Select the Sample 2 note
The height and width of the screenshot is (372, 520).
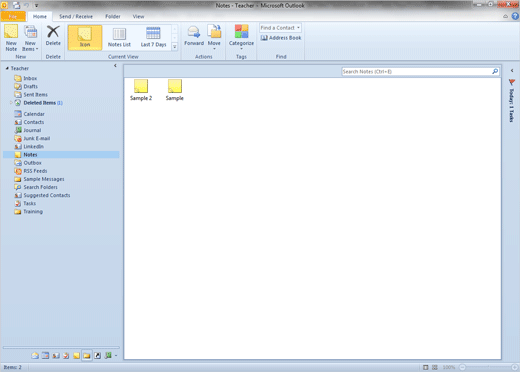141,90
